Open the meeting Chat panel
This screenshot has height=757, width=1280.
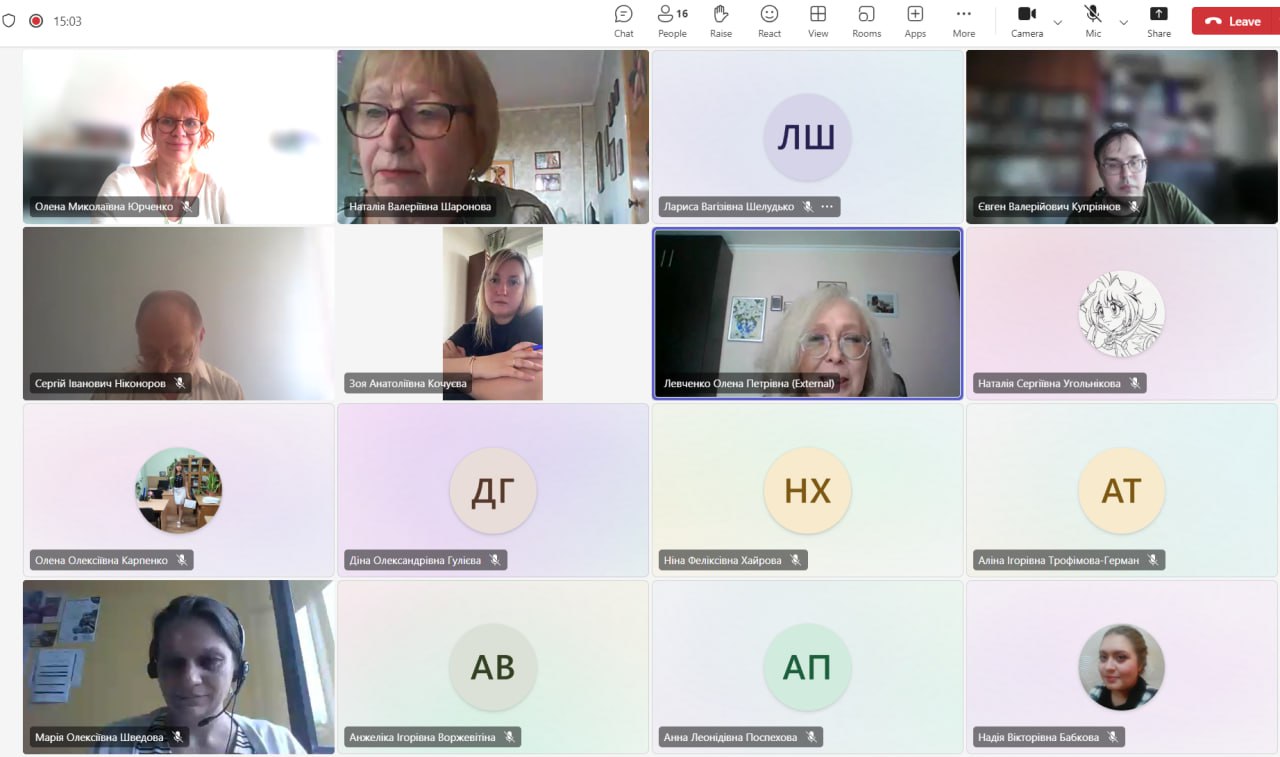[x=624, y=21]
